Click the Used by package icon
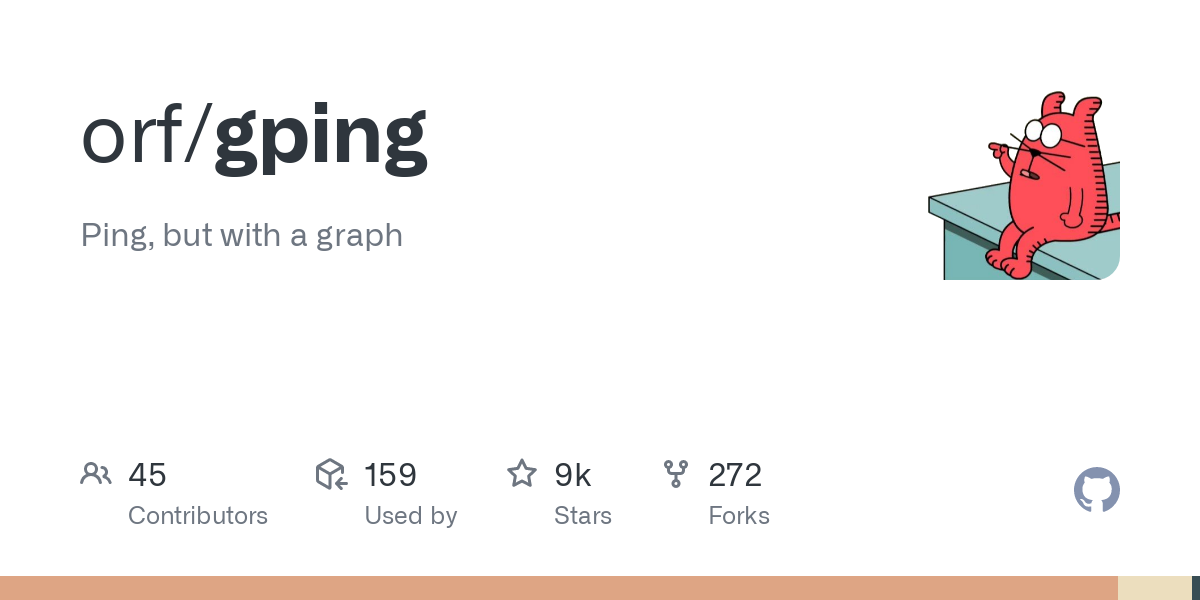Viewport: 1200px width, 600px height. [331, 474]
